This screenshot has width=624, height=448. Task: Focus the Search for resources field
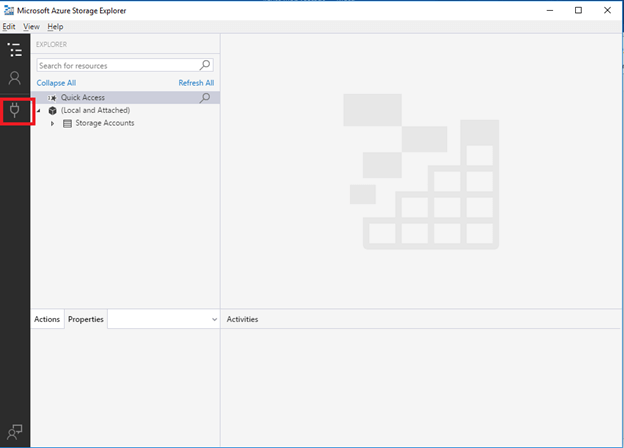[125, 65]
